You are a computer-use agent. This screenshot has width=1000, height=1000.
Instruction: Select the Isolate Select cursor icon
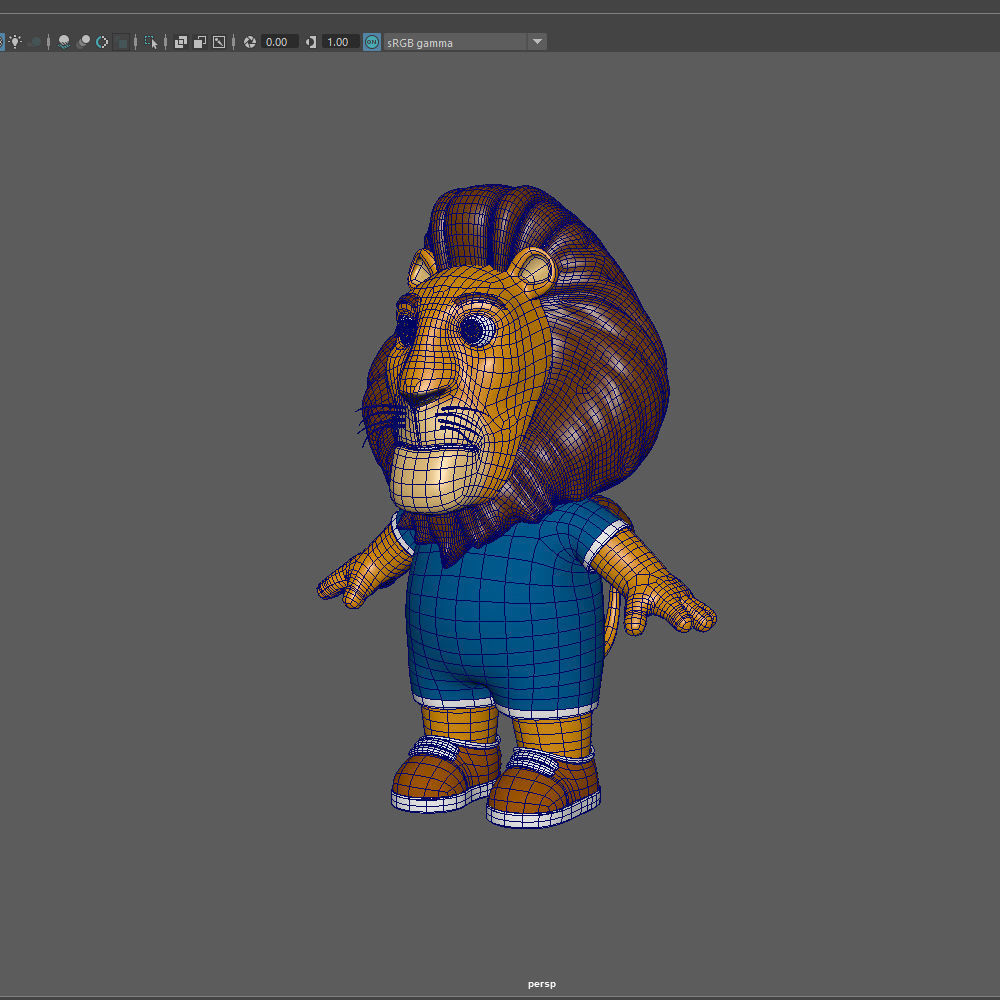pyautogui.click(x=151, y=42)
